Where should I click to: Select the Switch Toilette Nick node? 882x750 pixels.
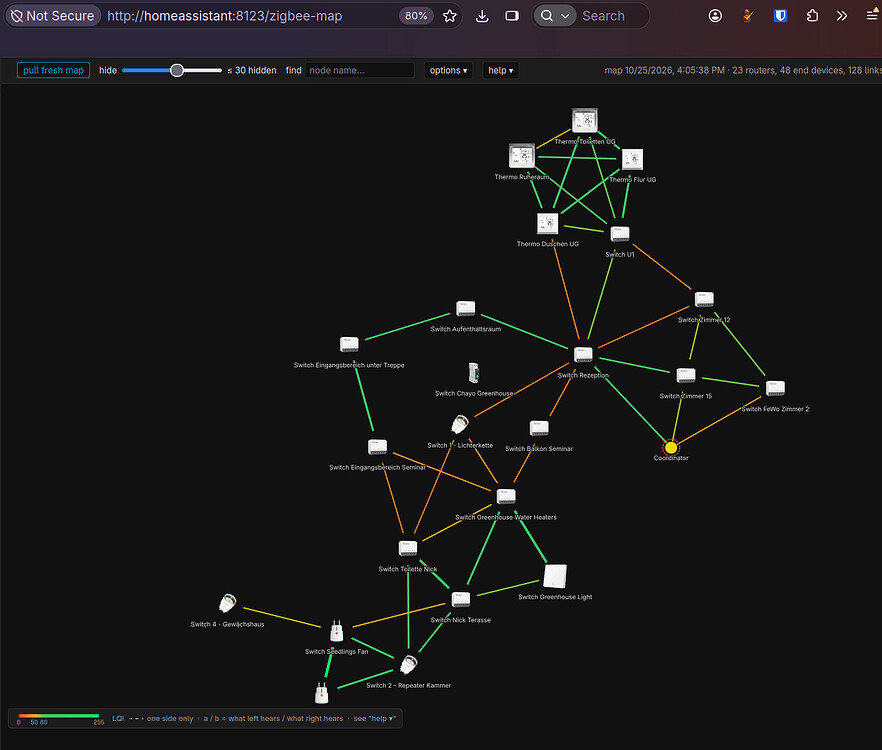coord(407,548)
